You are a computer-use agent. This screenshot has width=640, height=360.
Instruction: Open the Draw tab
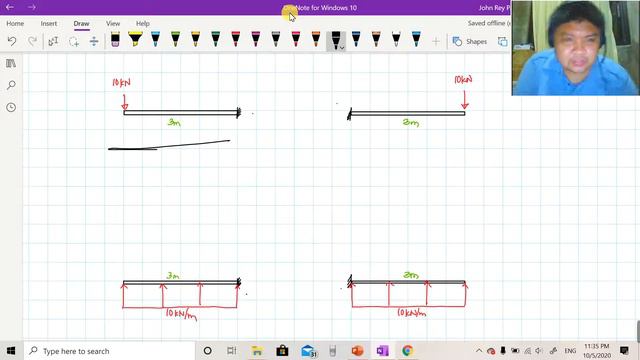(x=81, y=23)
